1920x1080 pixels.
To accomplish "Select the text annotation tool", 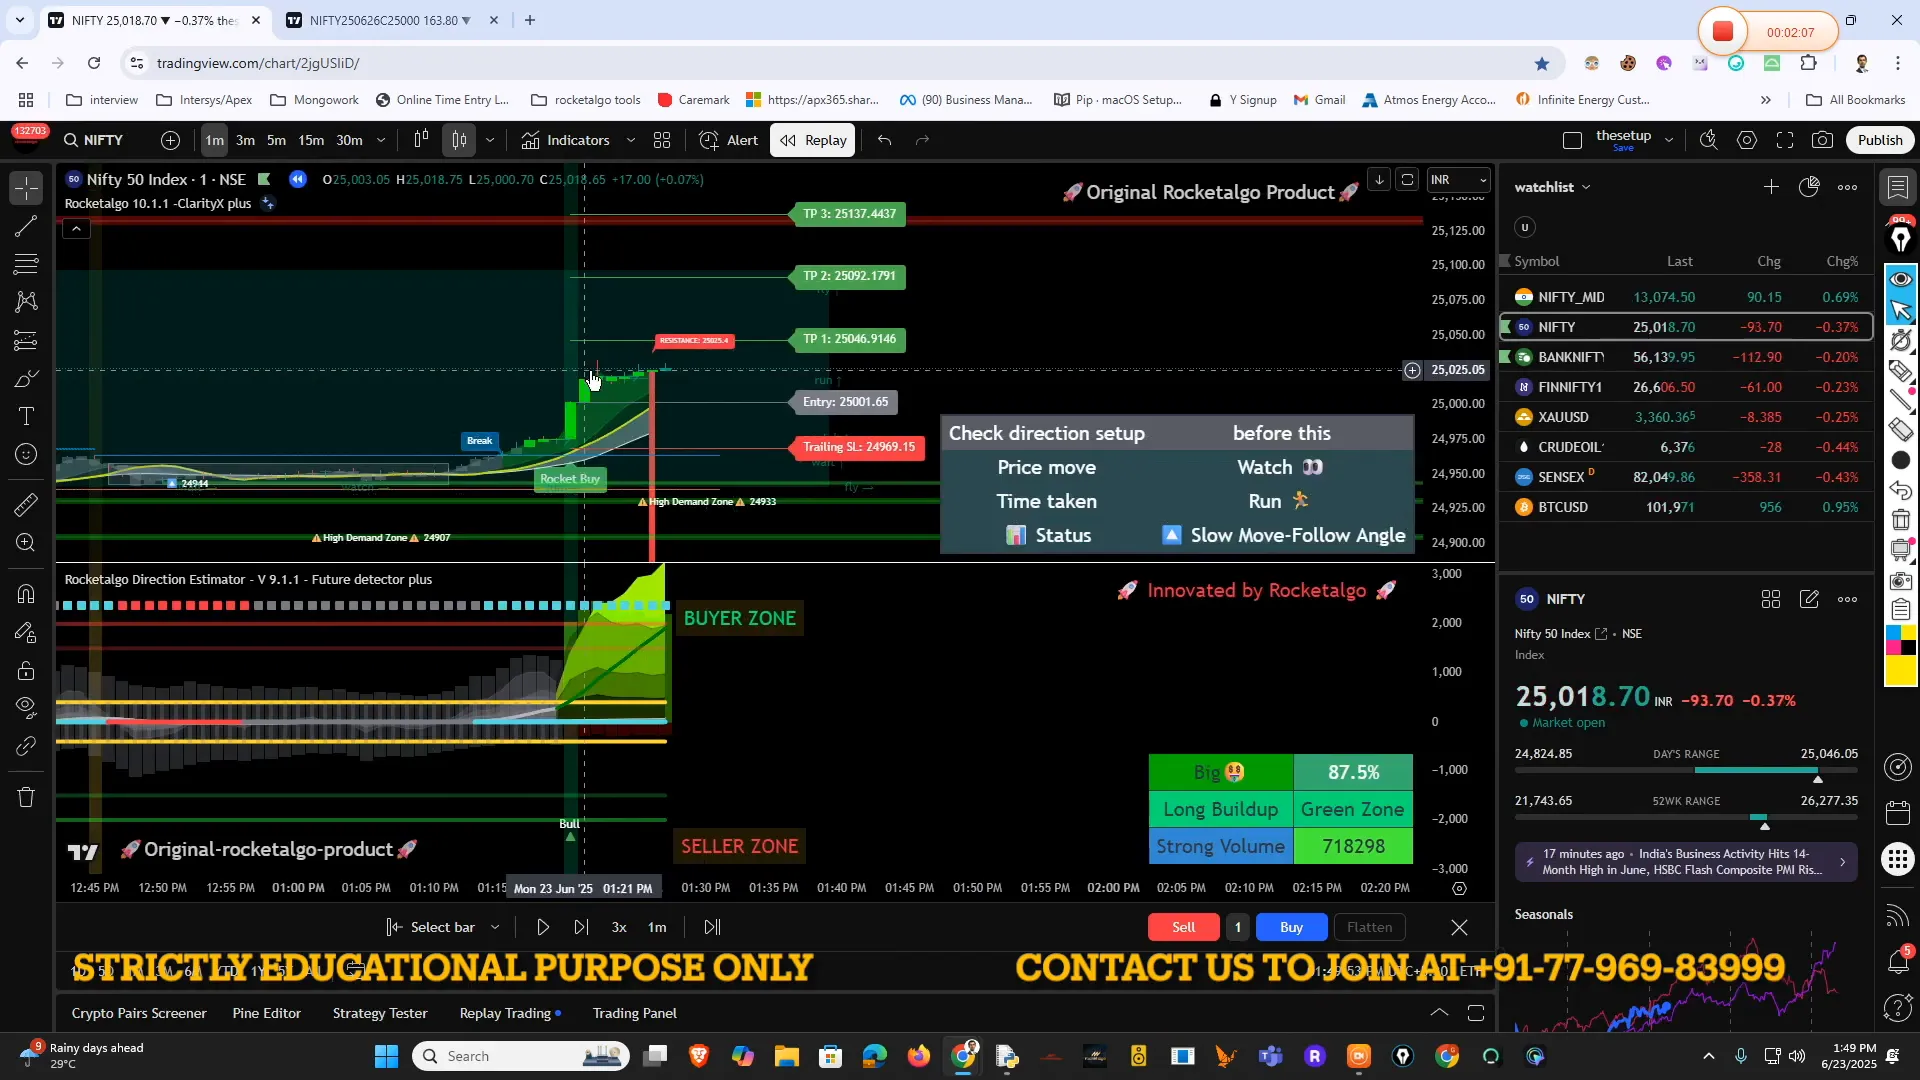I will (x=26, y=416).
